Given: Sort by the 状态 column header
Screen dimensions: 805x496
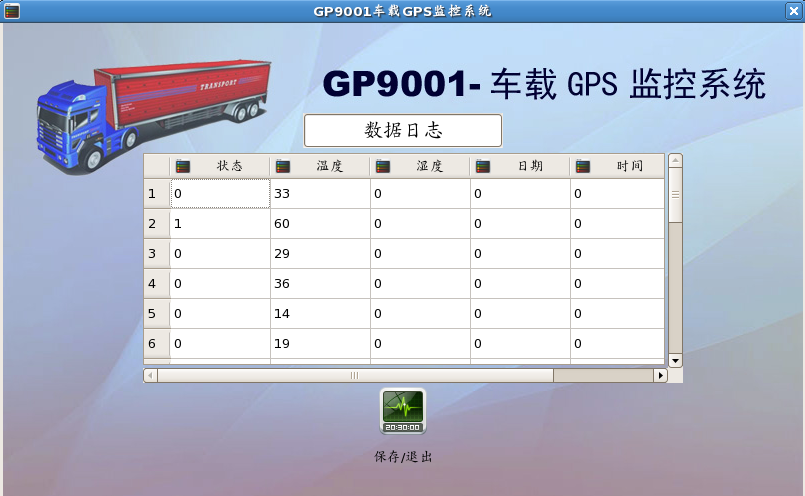Looking at the screenshot, I should (x=220, y=166).
